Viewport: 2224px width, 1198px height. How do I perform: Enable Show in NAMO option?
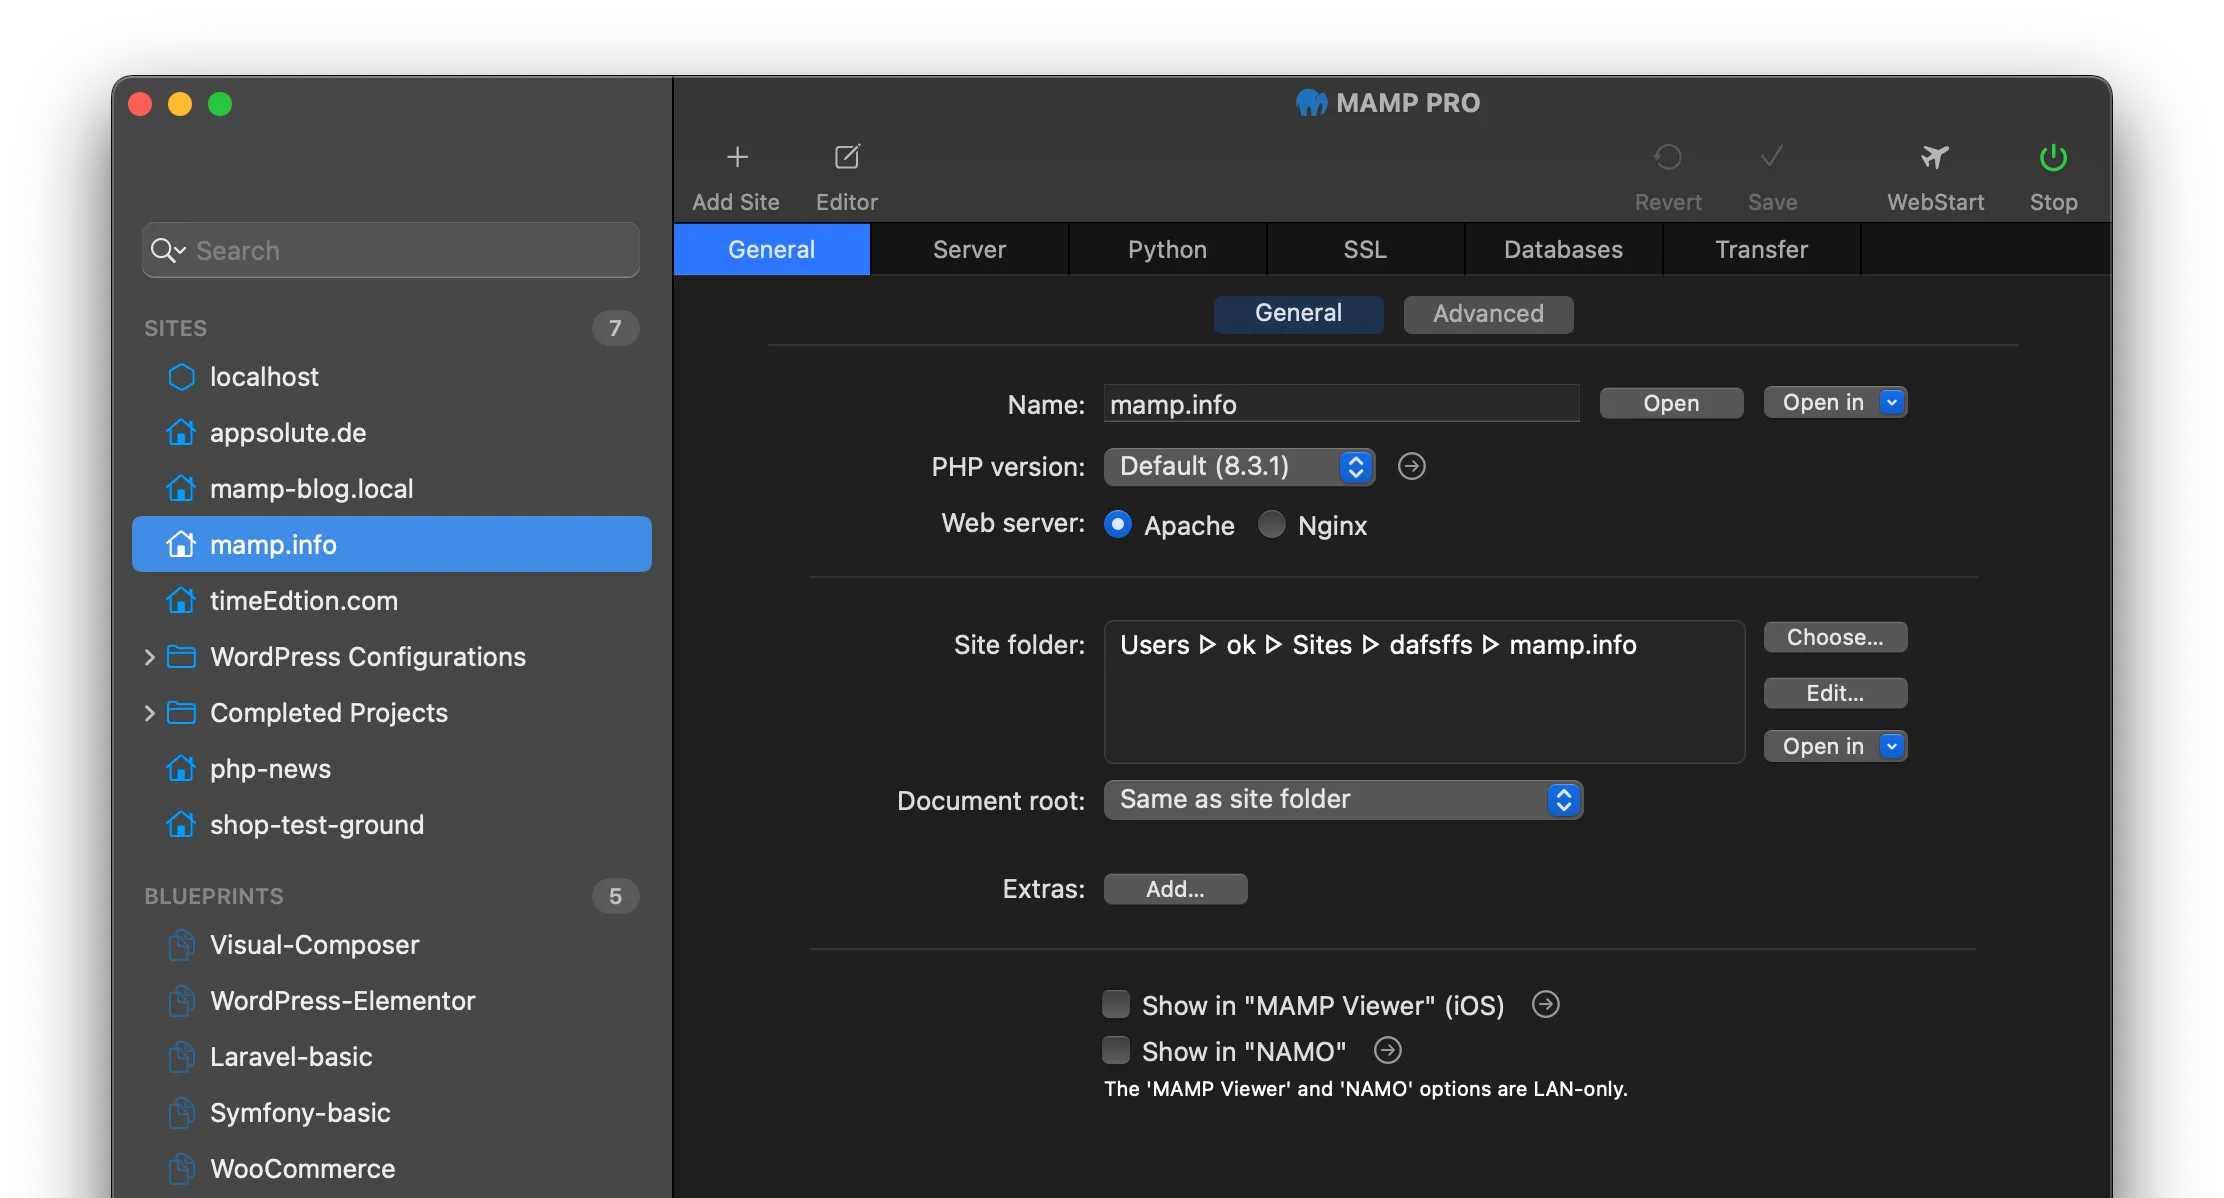[1116, 1049]
